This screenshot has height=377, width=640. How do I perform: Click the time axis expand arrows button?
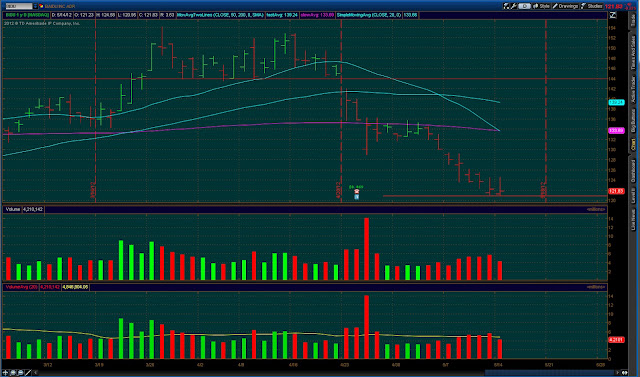(x=624, y=373)
